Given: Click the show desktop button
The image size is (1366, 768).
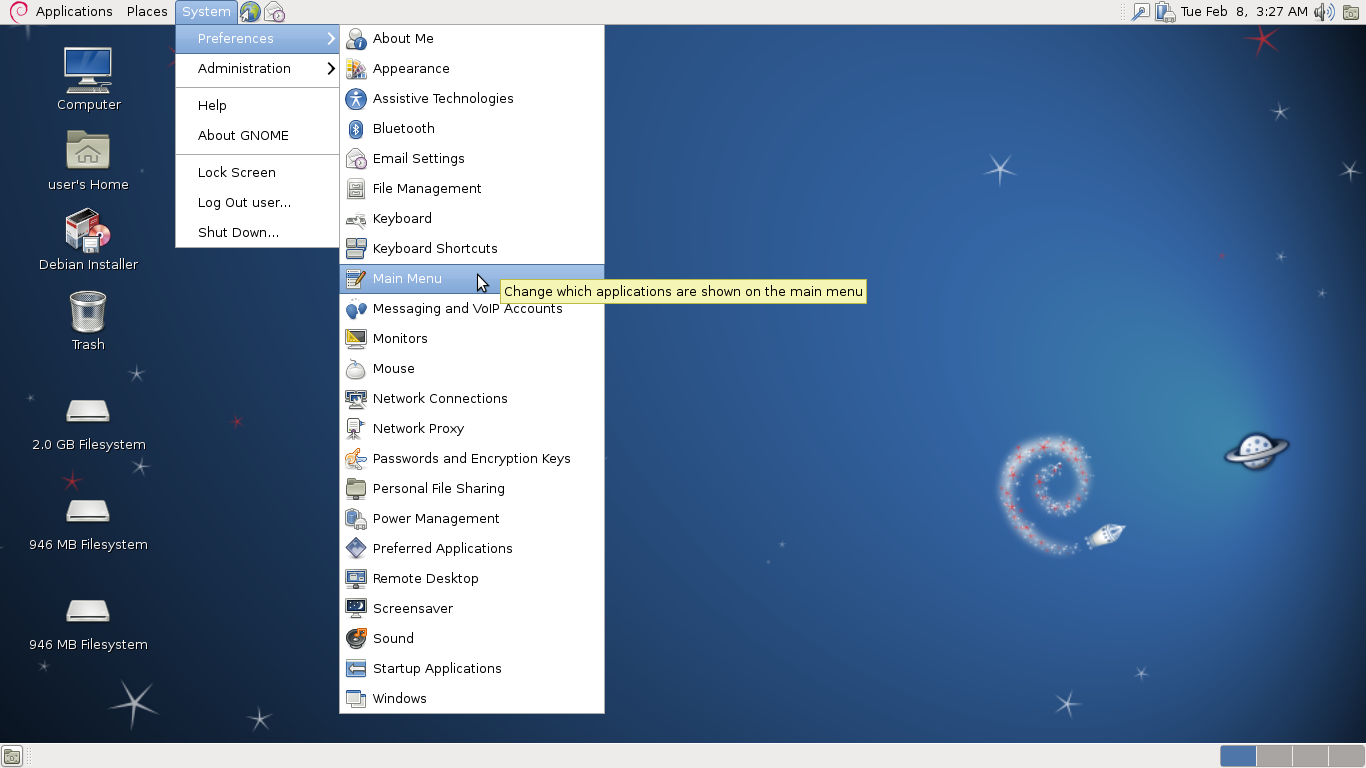Looking at the screenshot, I should click(x=12, y=756).
